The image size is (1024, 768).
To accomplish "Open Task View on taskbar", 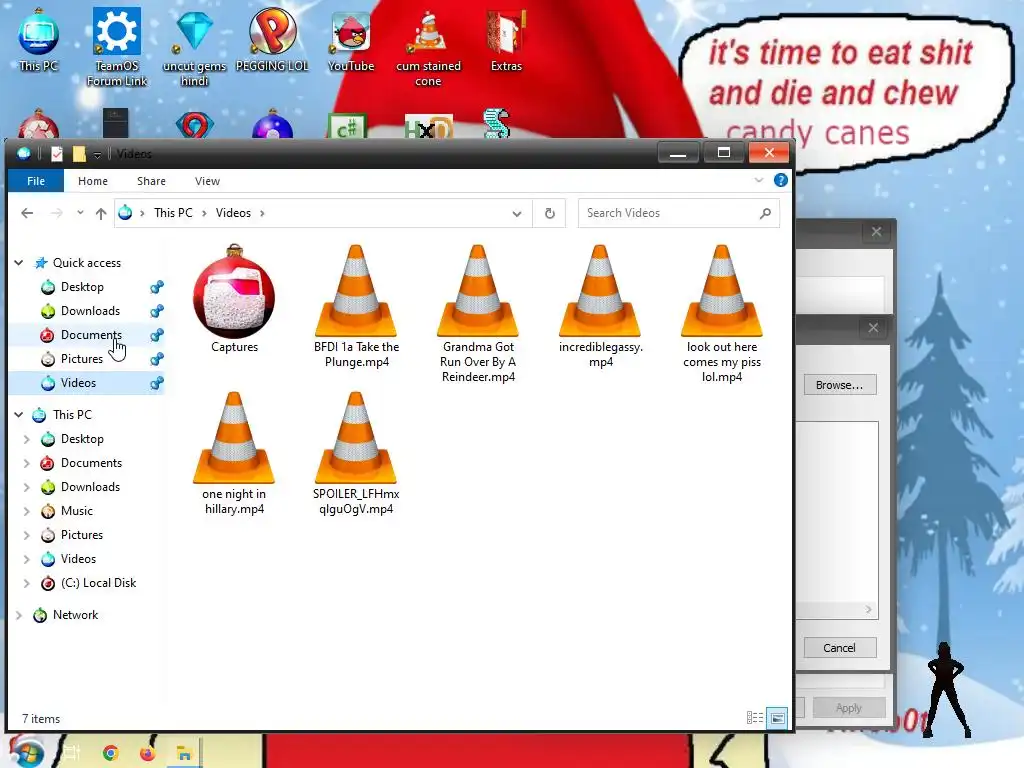I will tap(71, 753).
